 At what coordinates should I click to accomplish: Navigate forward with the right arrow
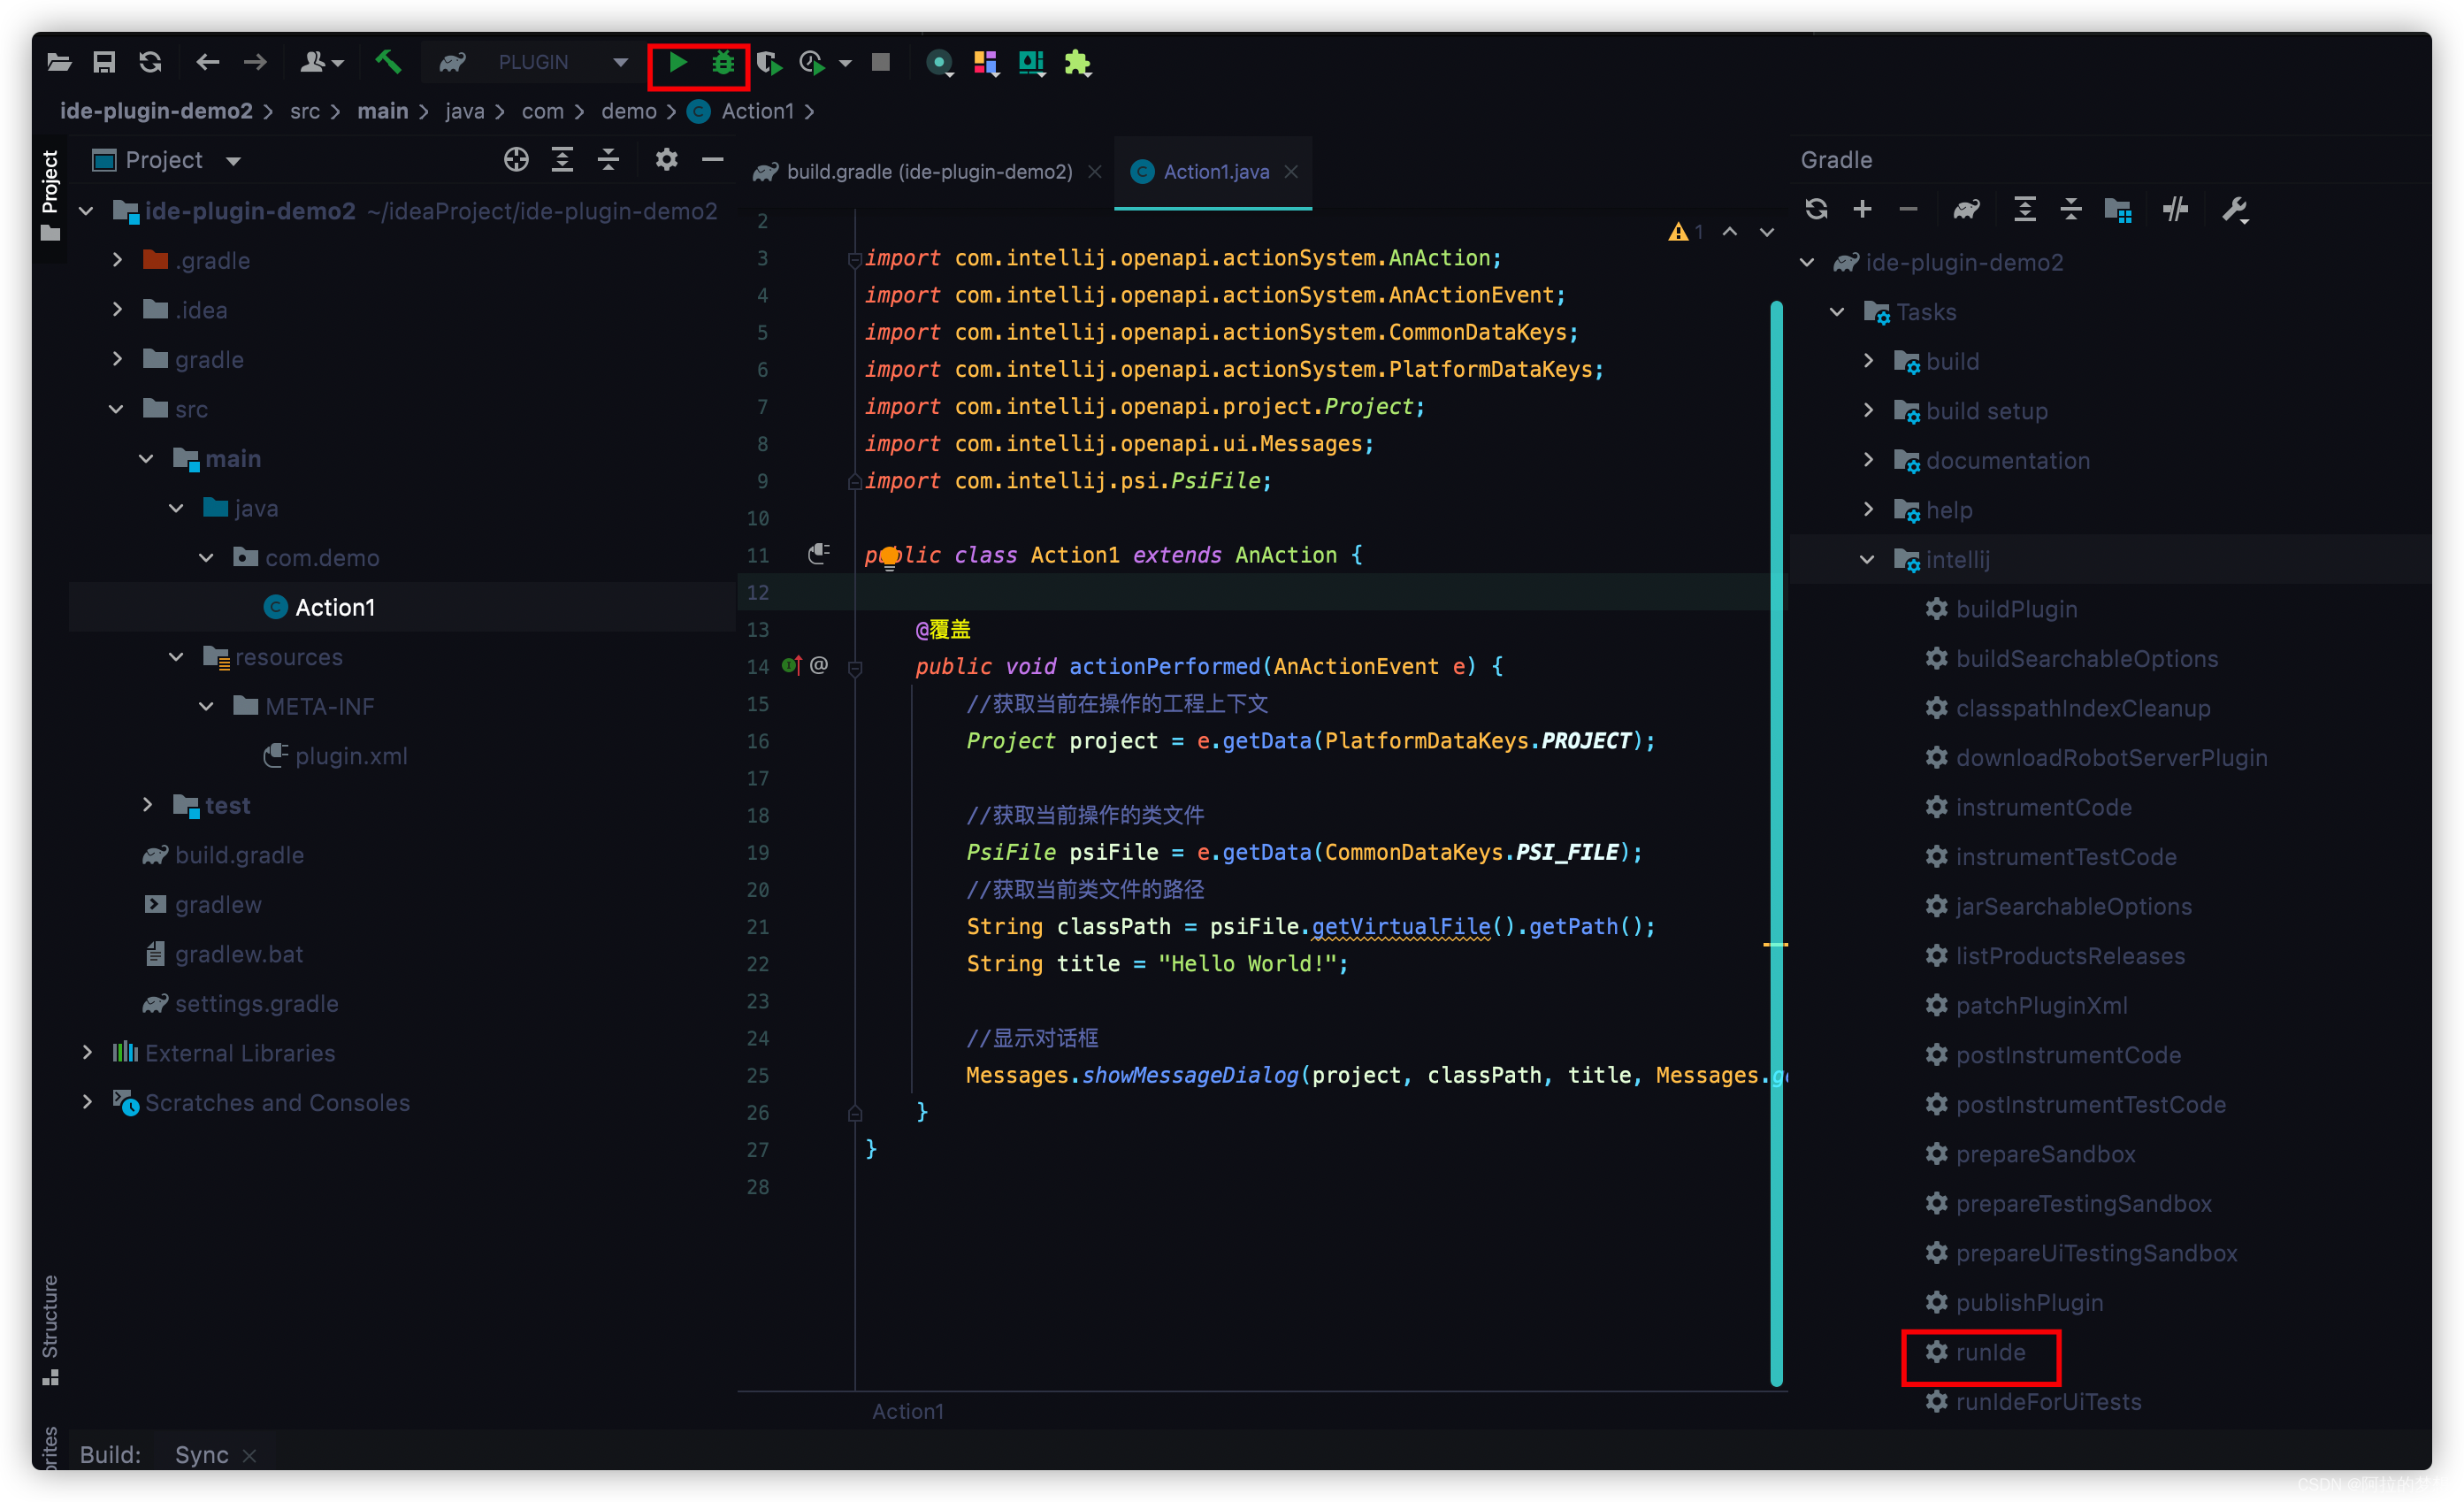pos(255,62)
